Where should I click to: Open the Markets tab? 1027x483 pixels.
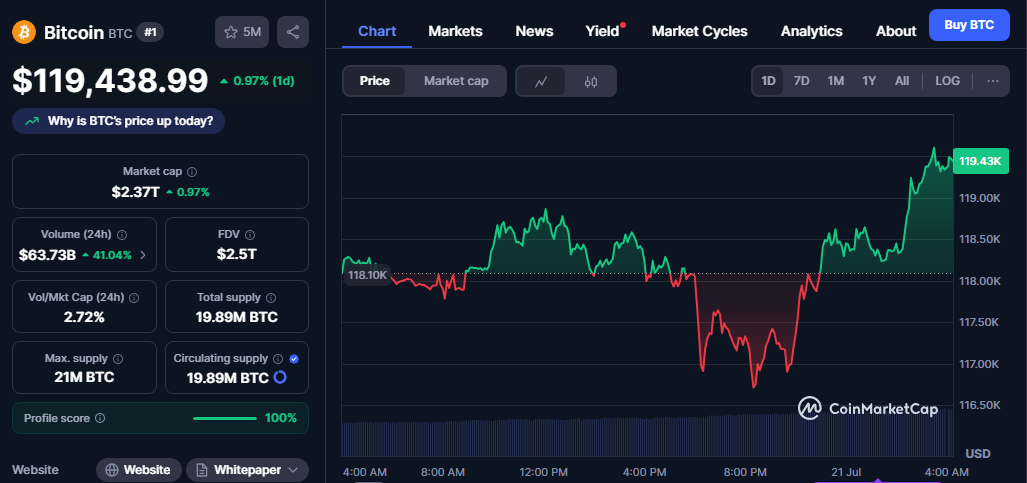pyautogui.click(x=455, y=31)
